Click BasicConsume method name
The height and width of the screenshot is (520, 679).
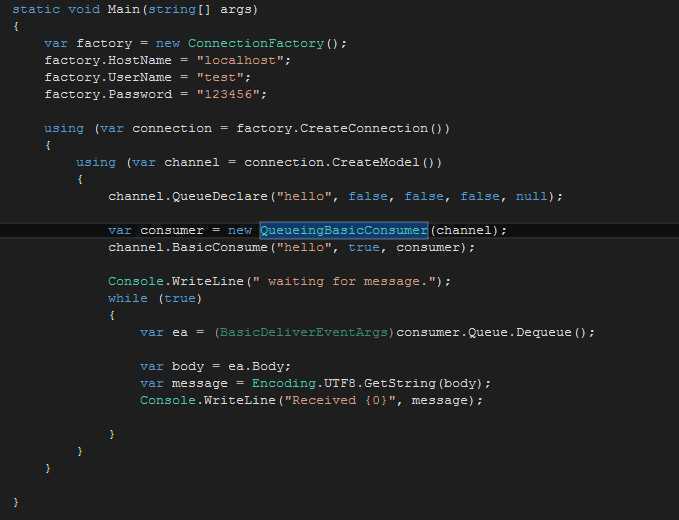point(220,247)
